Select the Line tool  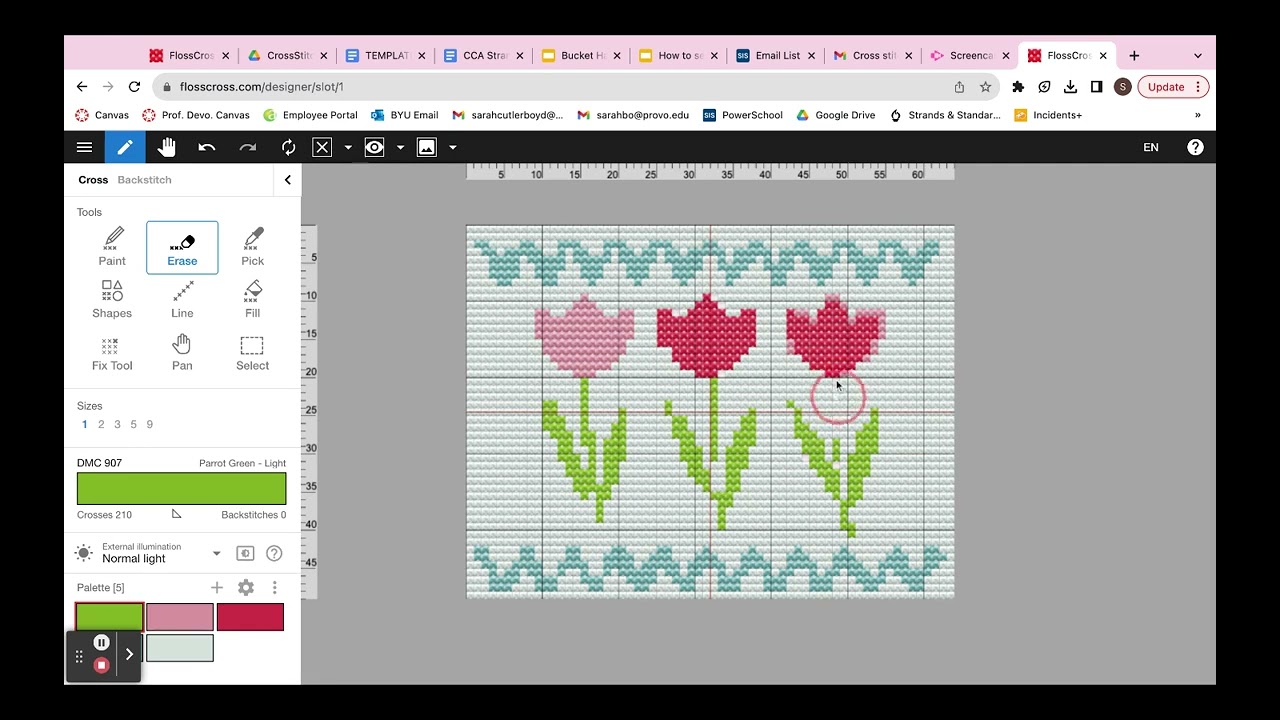coord(182,299)
